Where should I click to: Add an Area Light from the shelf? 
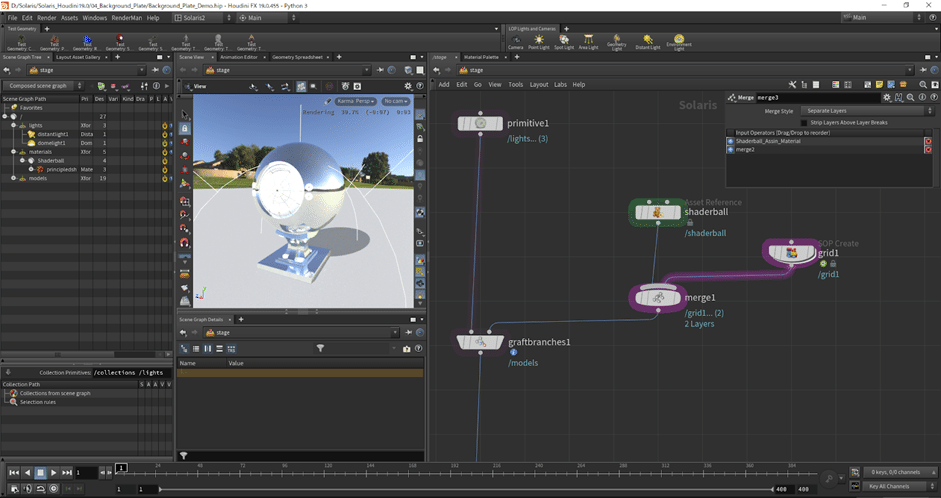[x=590, y=41]
